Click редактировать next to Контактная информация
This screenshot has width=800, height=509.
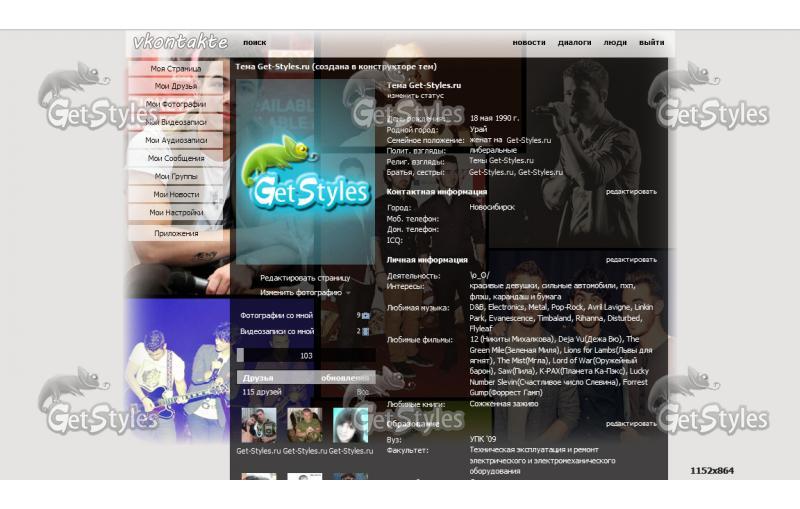(x=631, y=191)
